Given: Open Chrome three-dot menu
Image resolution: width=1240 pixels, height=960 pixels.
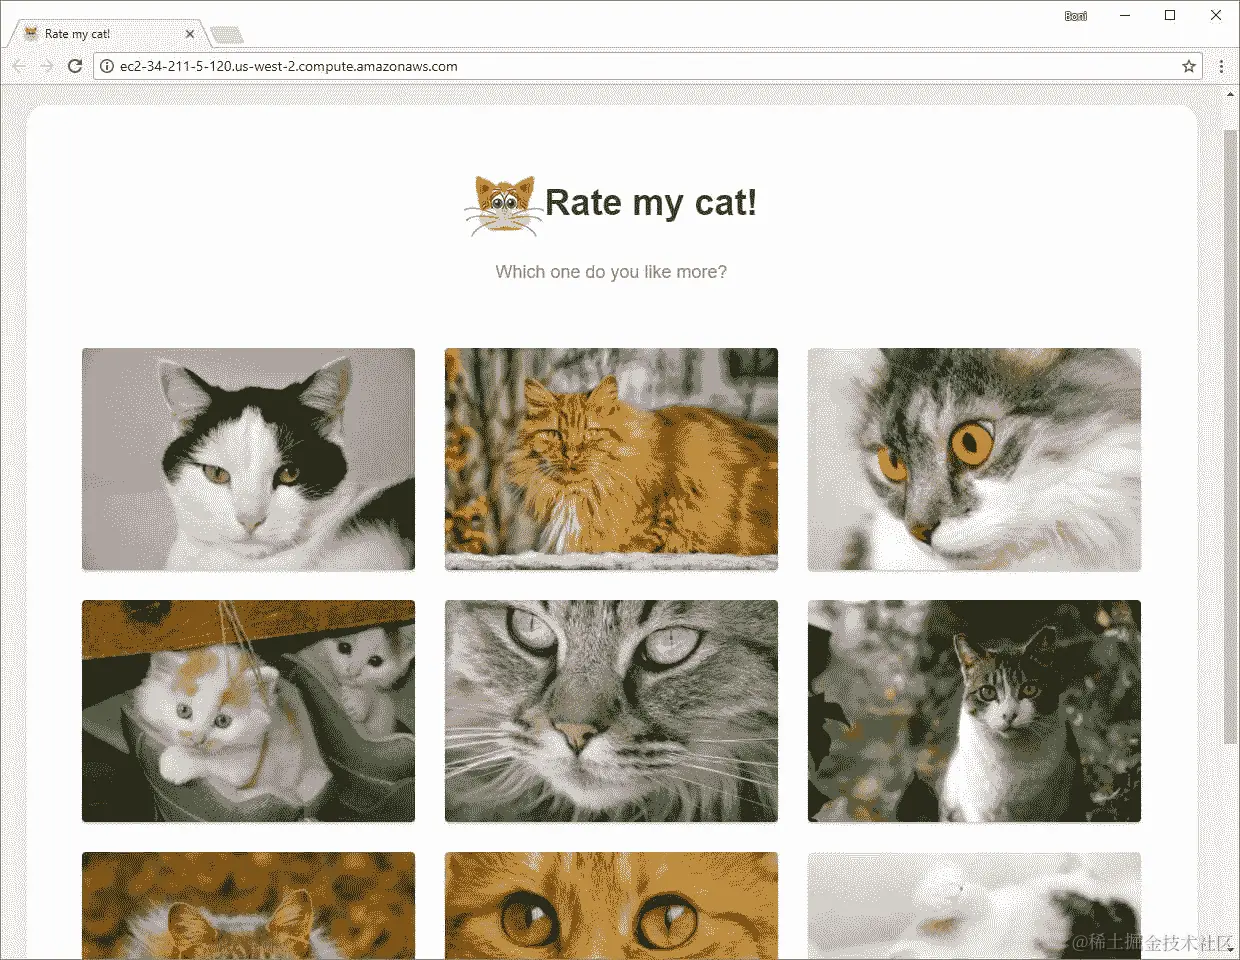Looking at the screenshot, I should click(x=1221, y=66).
